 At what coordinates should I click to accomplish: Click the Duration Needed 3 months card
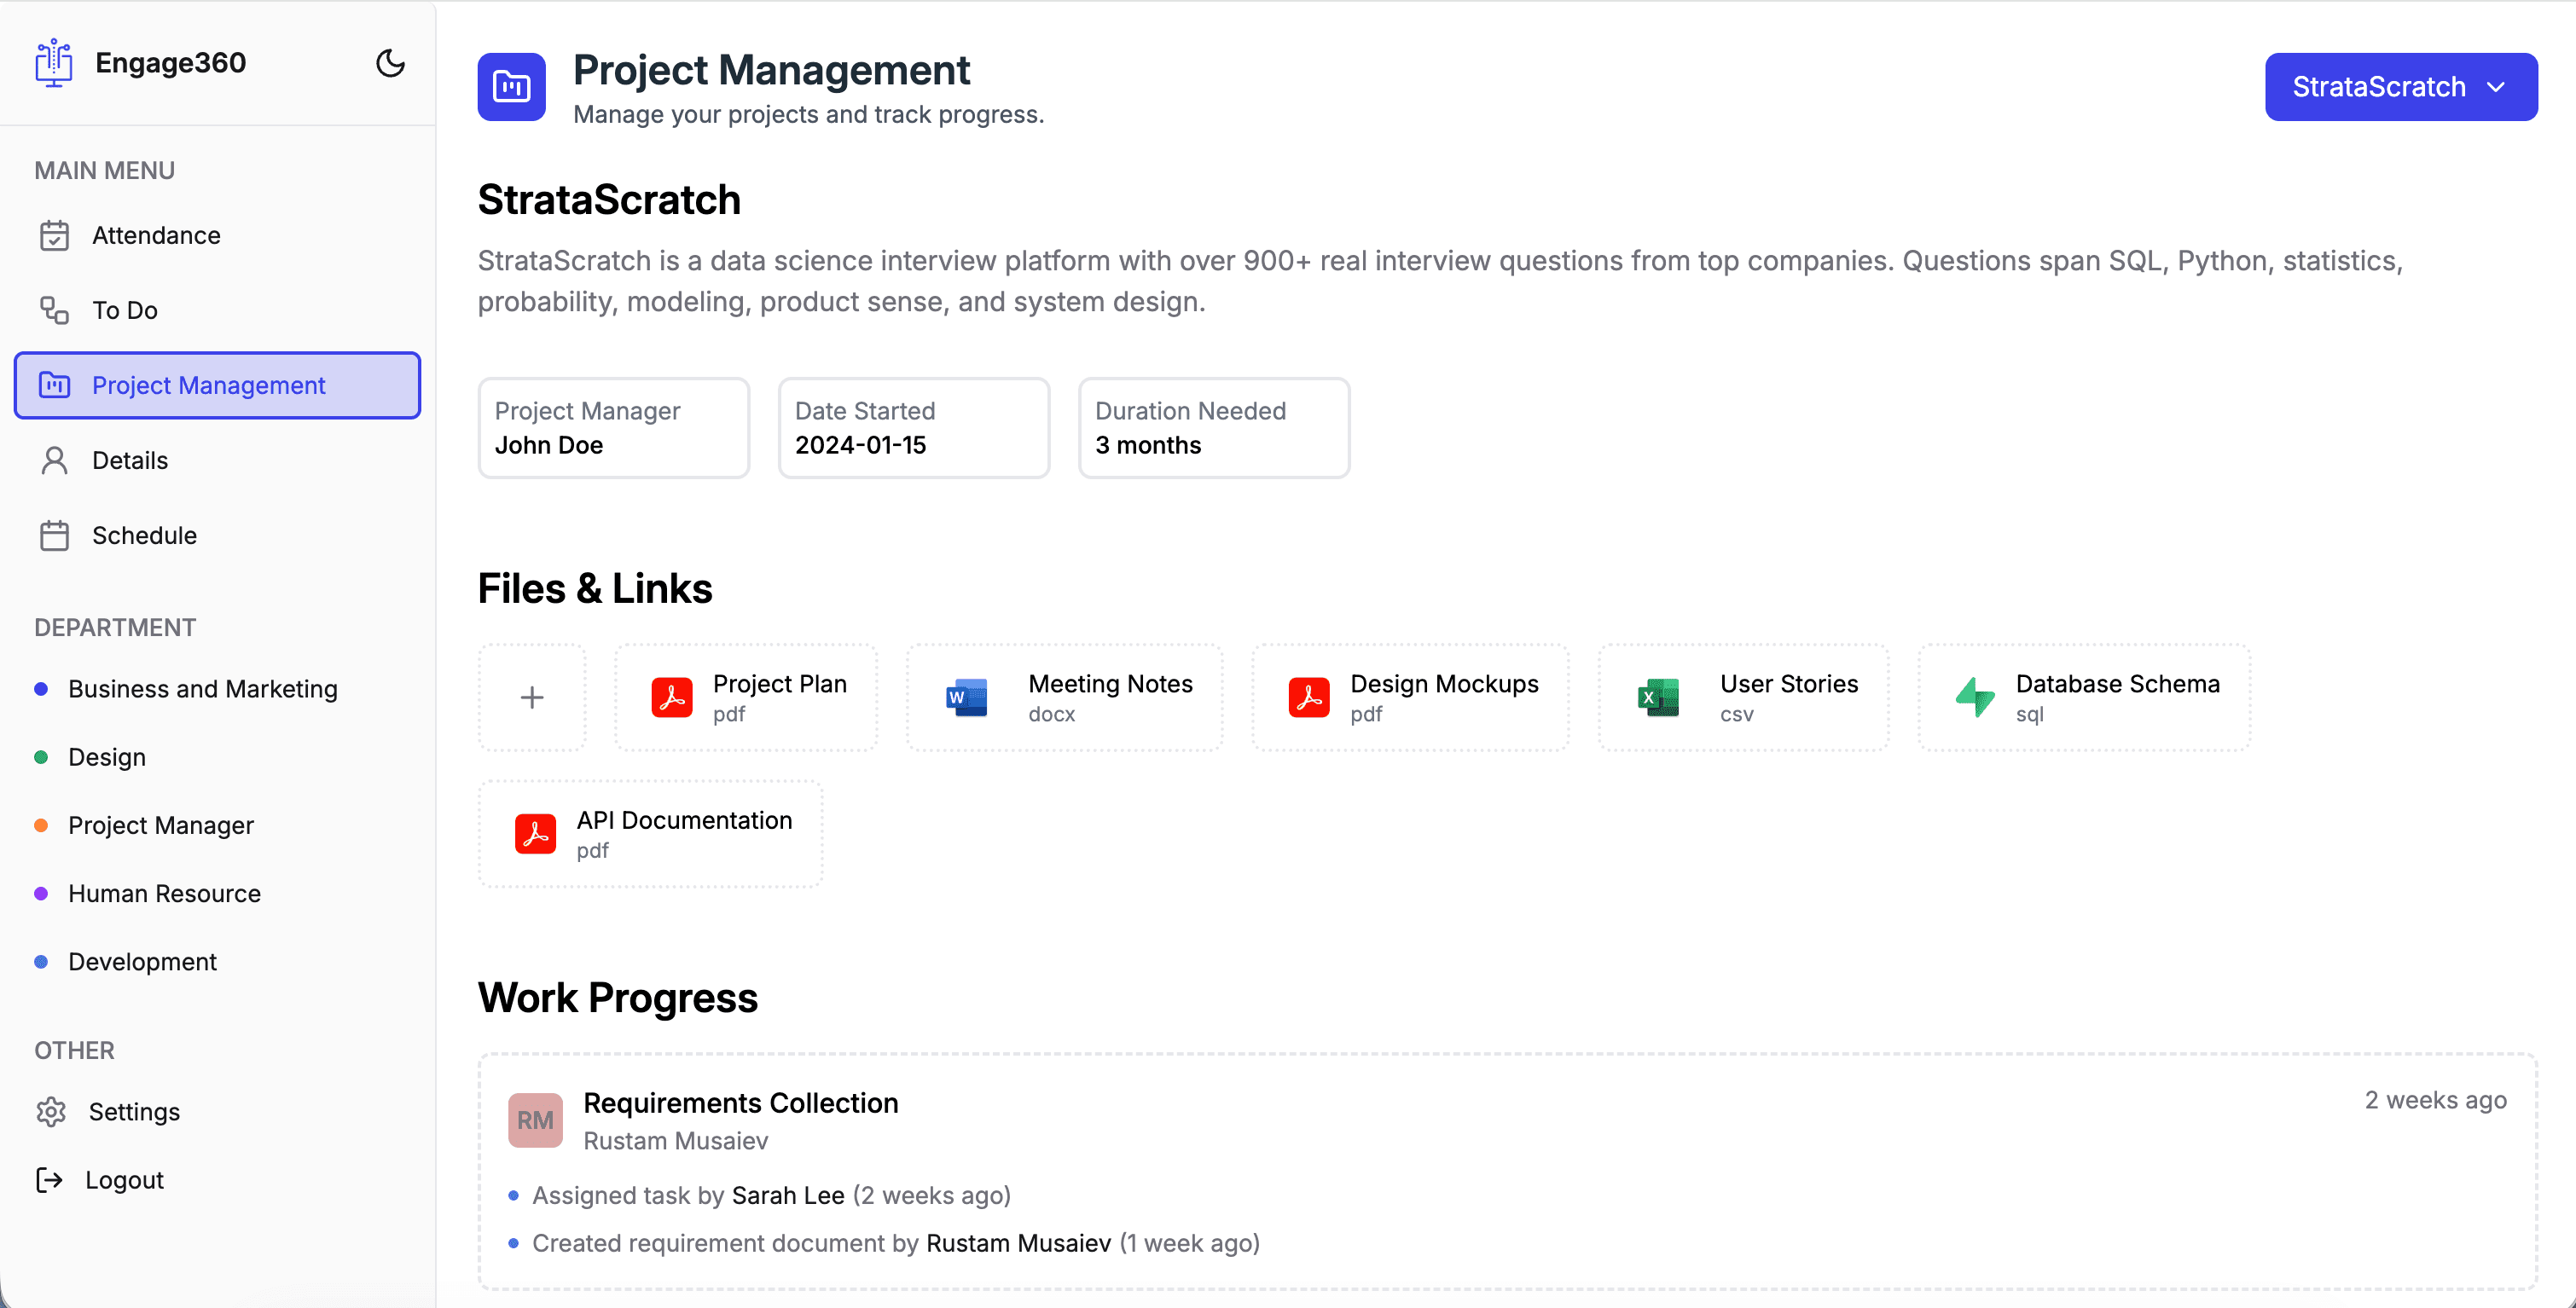pyautogui.click(x=1214, y=428)
